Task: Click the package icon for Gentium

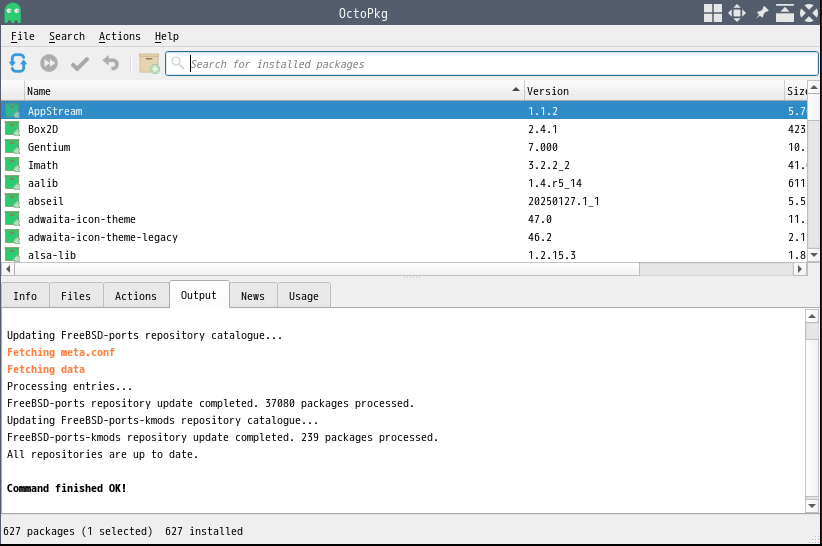Action: [x=12, y=147]
